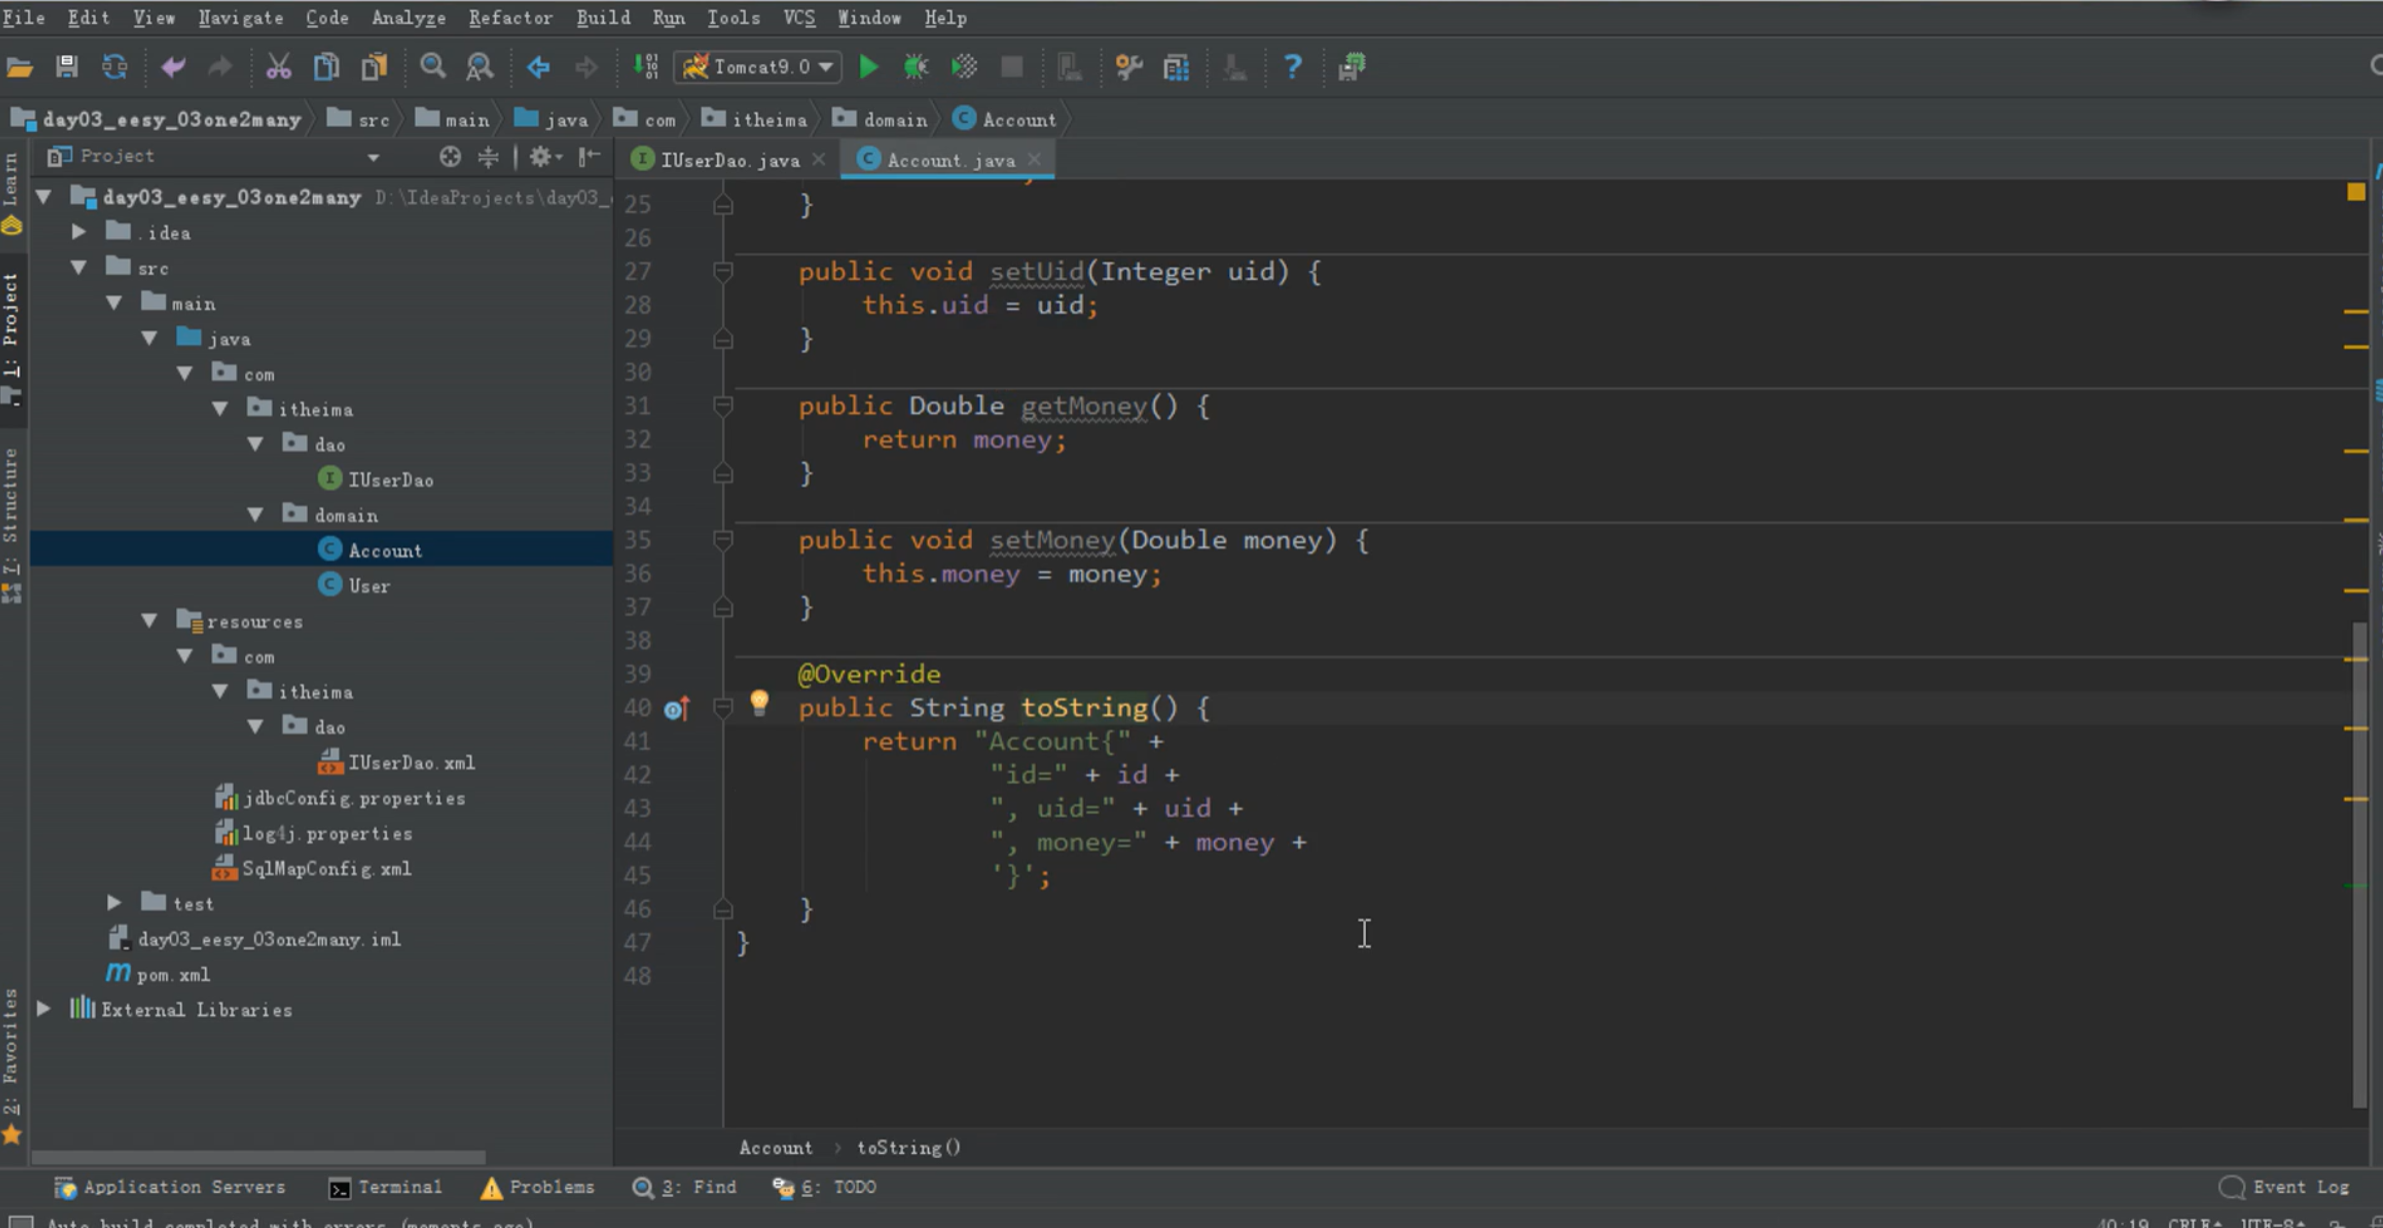This screenshot has height=1228, width=2383.
Task: Click the Find magnifier icon in toolbar
Action: (x=432, y=67)
